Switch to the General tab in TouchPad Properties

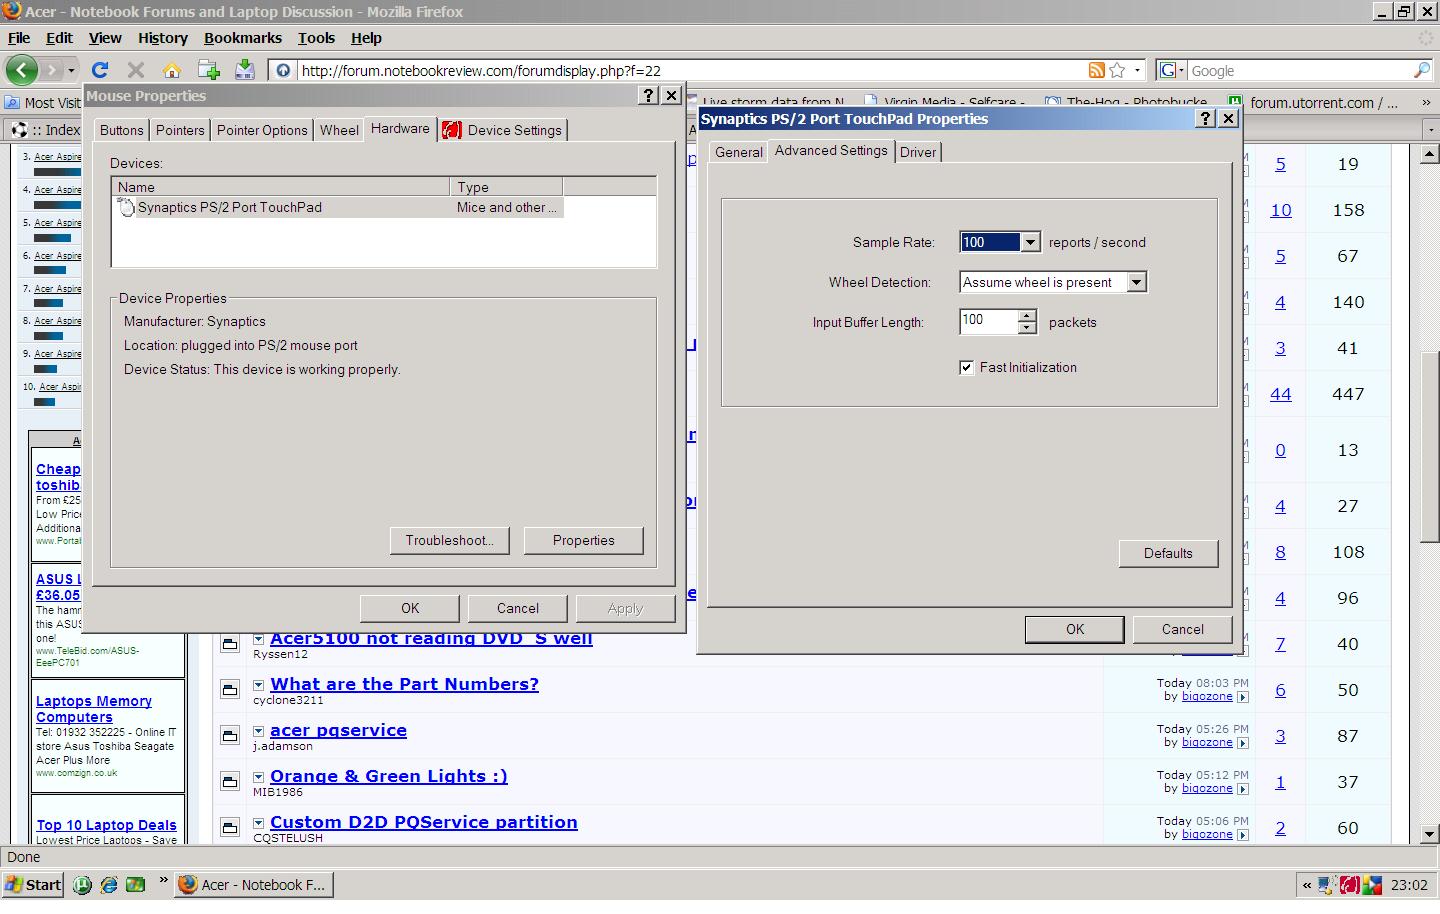[739, 152]
